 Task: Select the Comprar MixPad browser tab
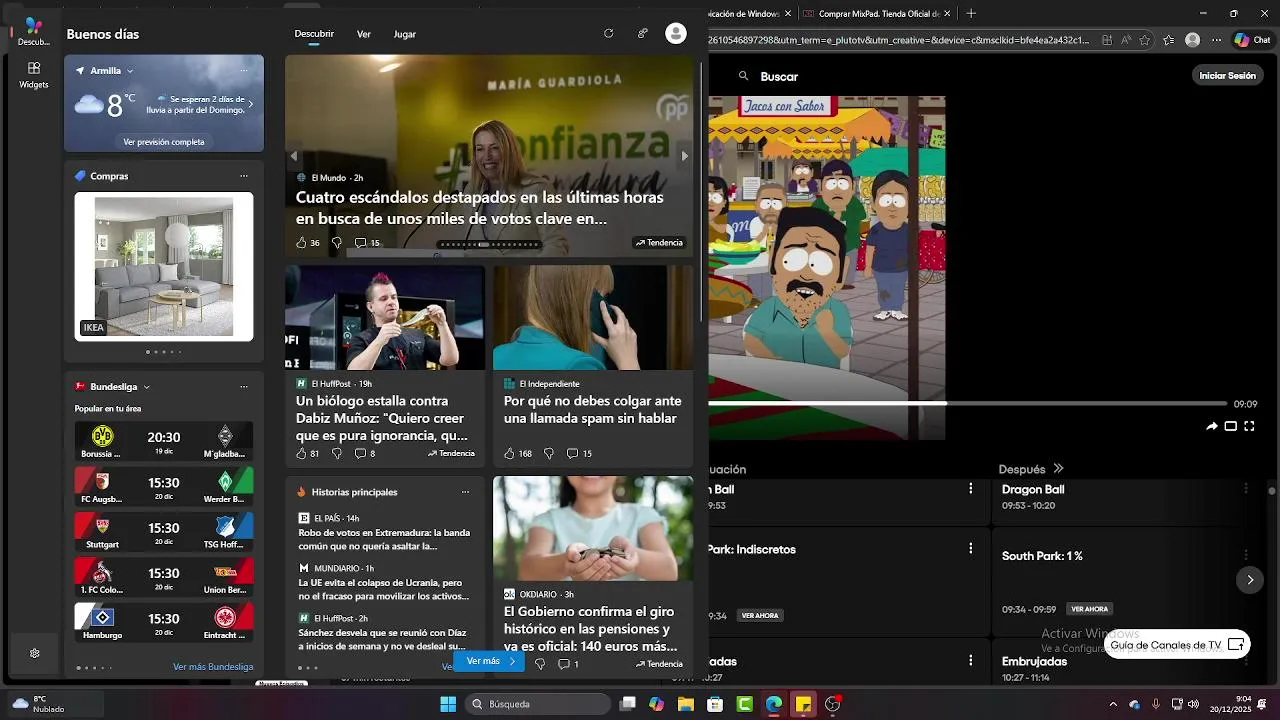(878, 14)
